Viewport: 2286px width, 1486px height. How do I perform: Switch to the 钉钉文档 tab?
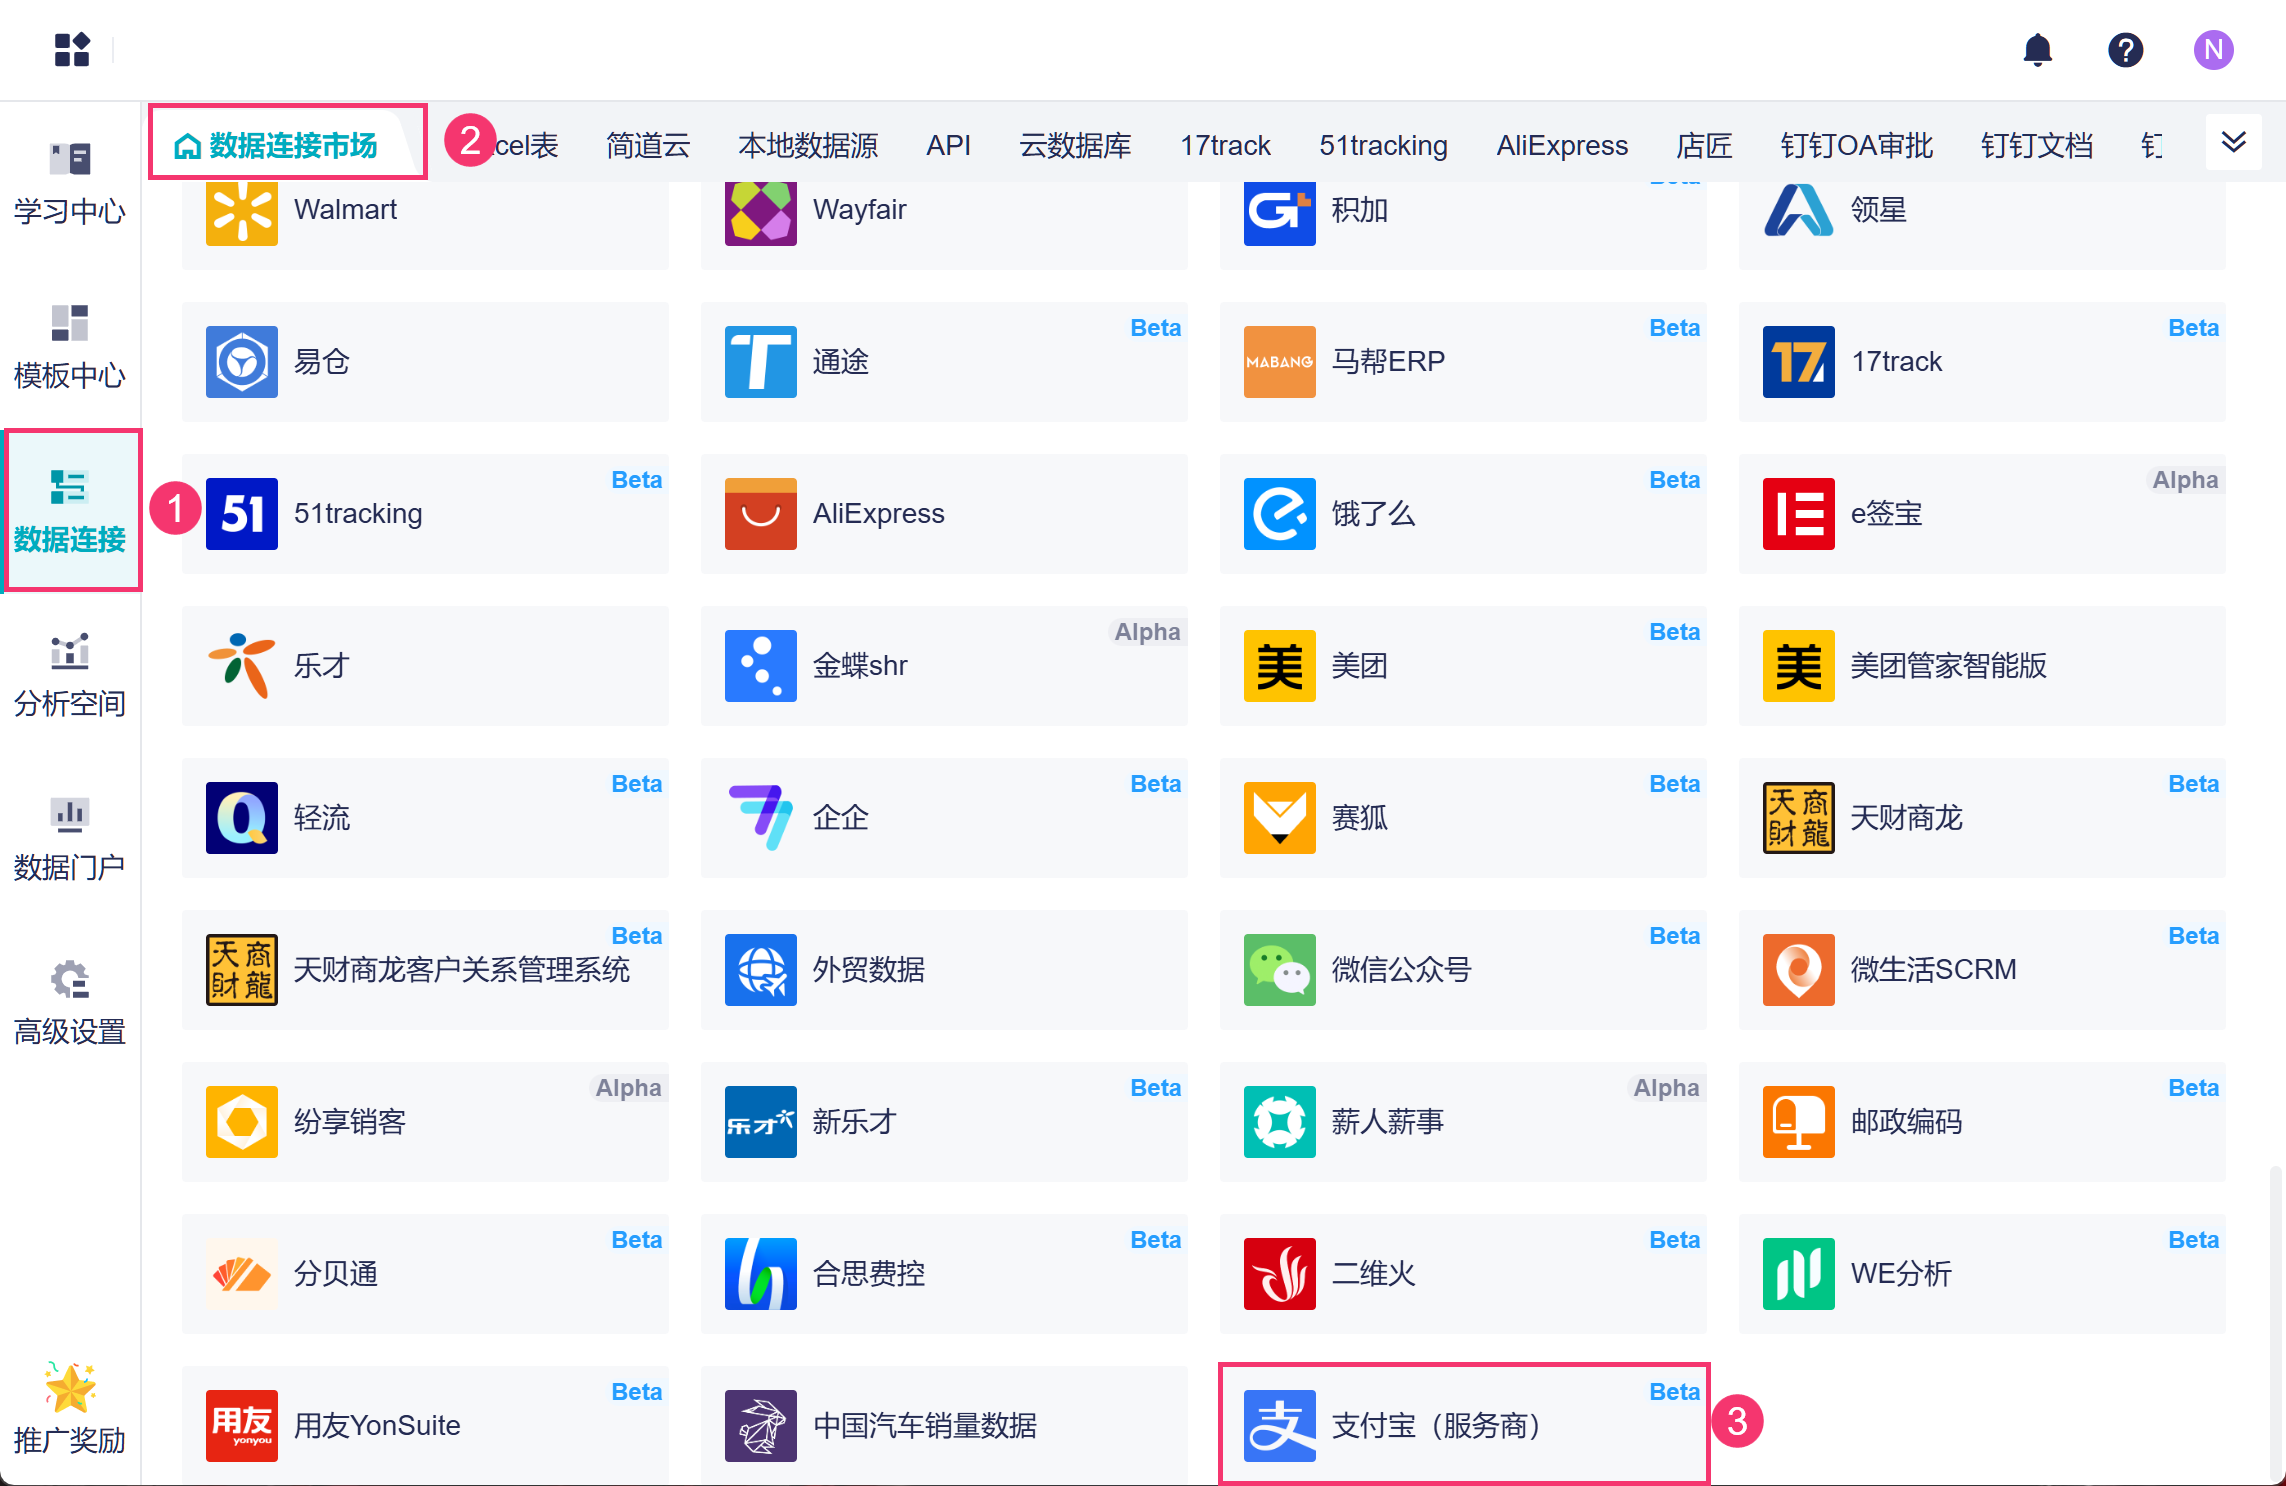coord(2037,146)
